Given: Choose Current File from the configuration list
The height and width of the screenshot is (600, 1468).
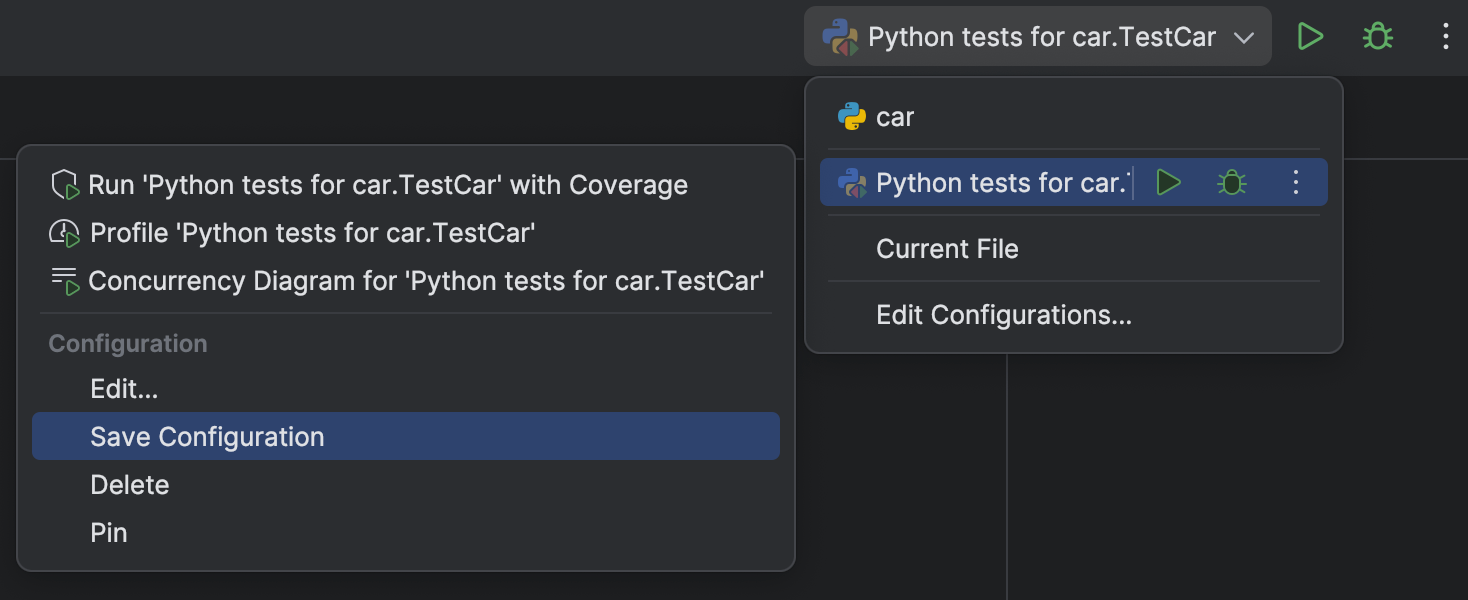Looking at the screenshot, I should tap(947, 248).
